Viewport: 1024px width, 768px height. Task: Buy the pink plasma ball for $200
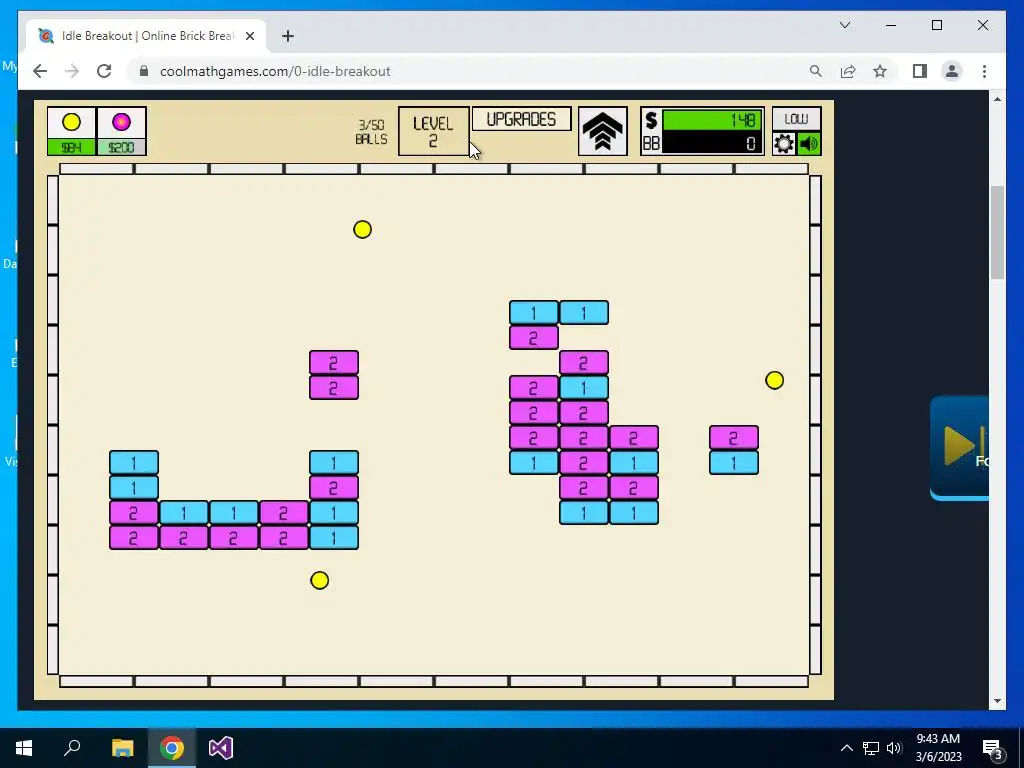121,131
